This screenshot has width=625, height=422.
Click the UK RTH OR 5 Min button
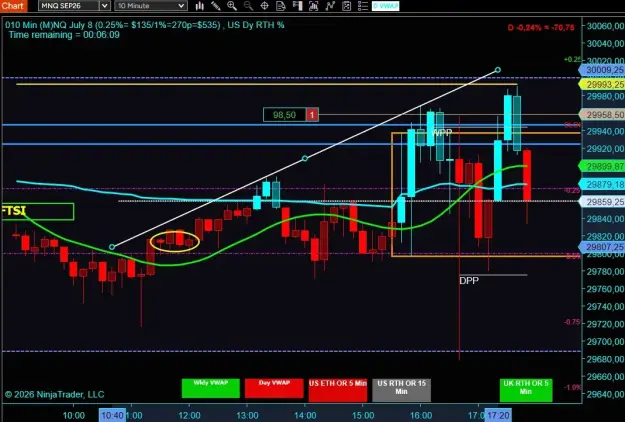point(526,390)
